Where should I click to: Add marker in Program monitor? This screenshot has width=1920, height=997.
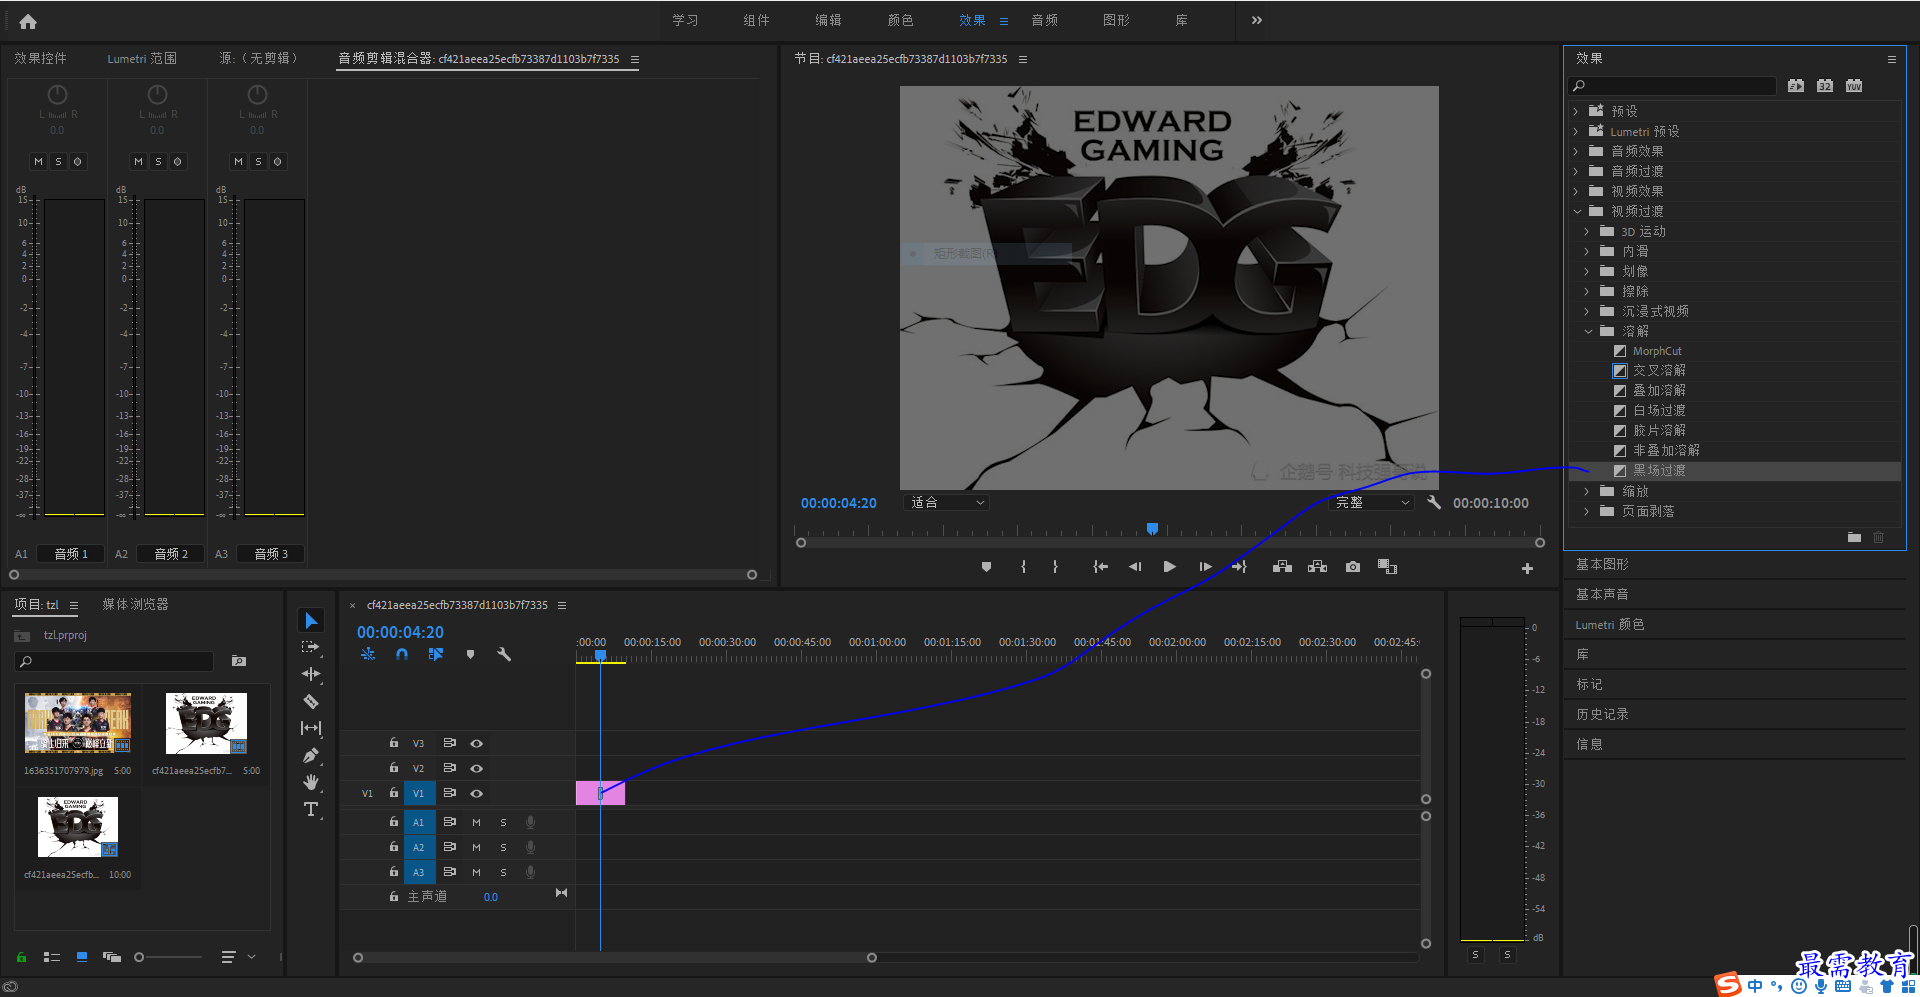pos(986,567)
